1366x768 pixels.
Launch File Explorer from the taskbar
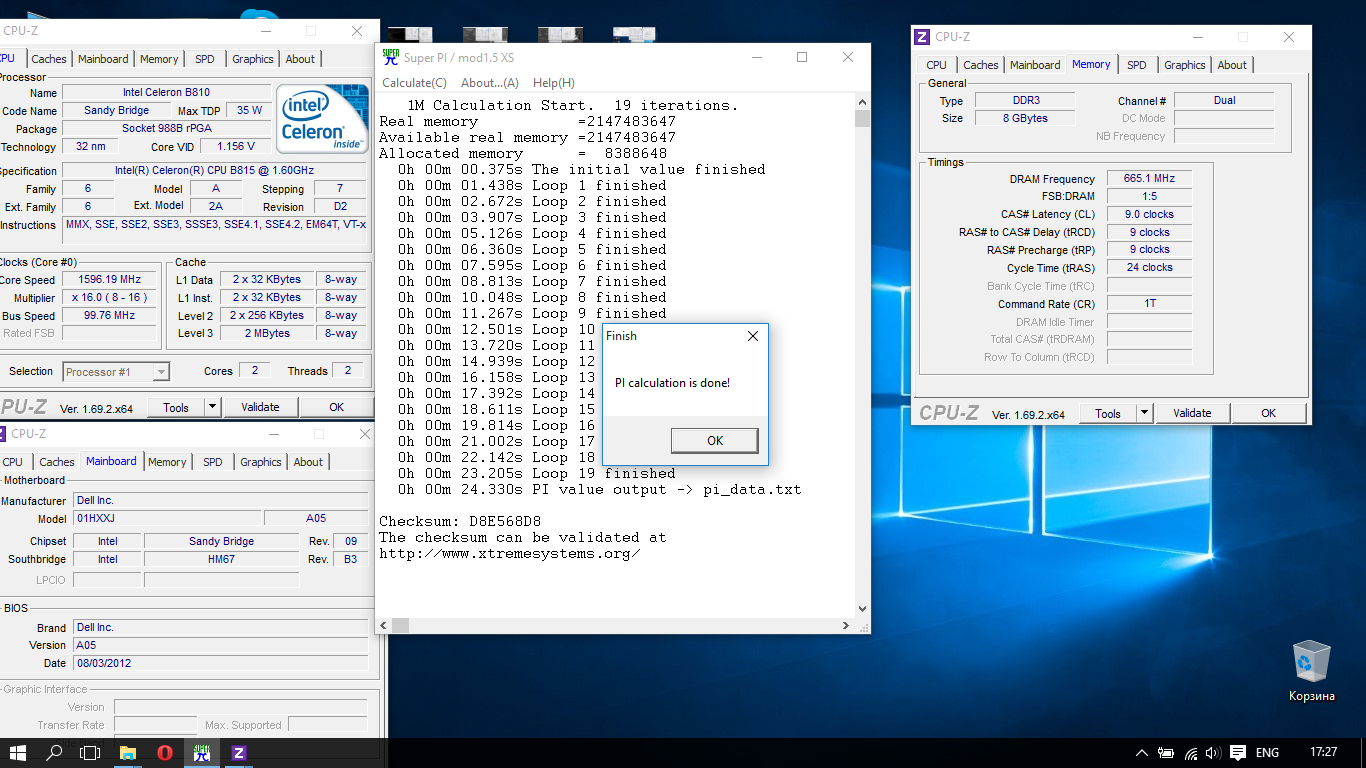pyautogui.click(x=128, y=752)
